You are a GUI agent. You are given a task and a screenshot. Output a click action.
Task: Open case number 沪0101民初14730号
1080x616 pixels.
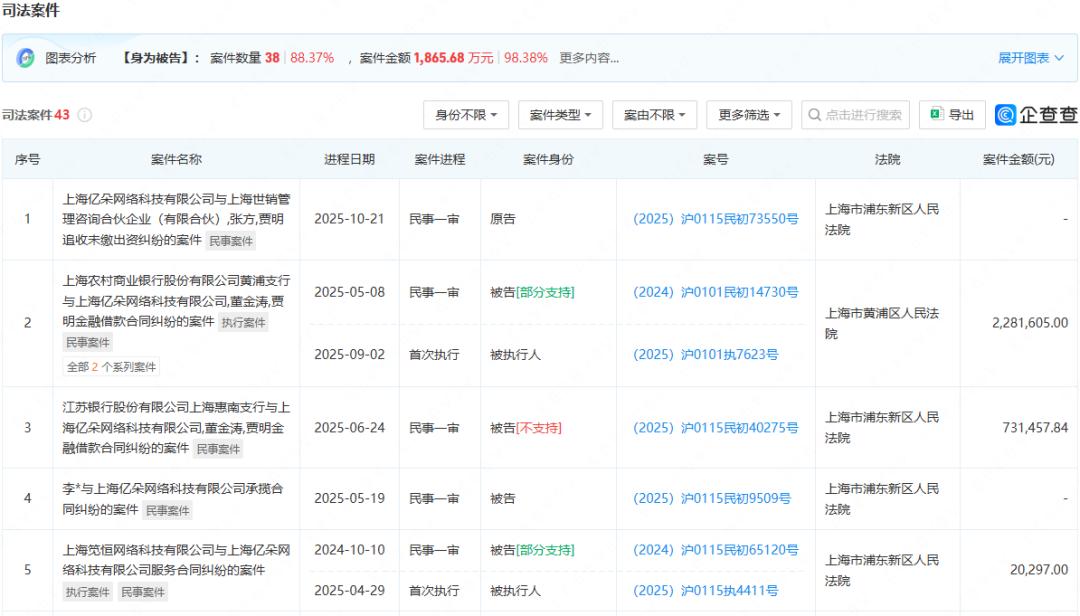(716, 292)
